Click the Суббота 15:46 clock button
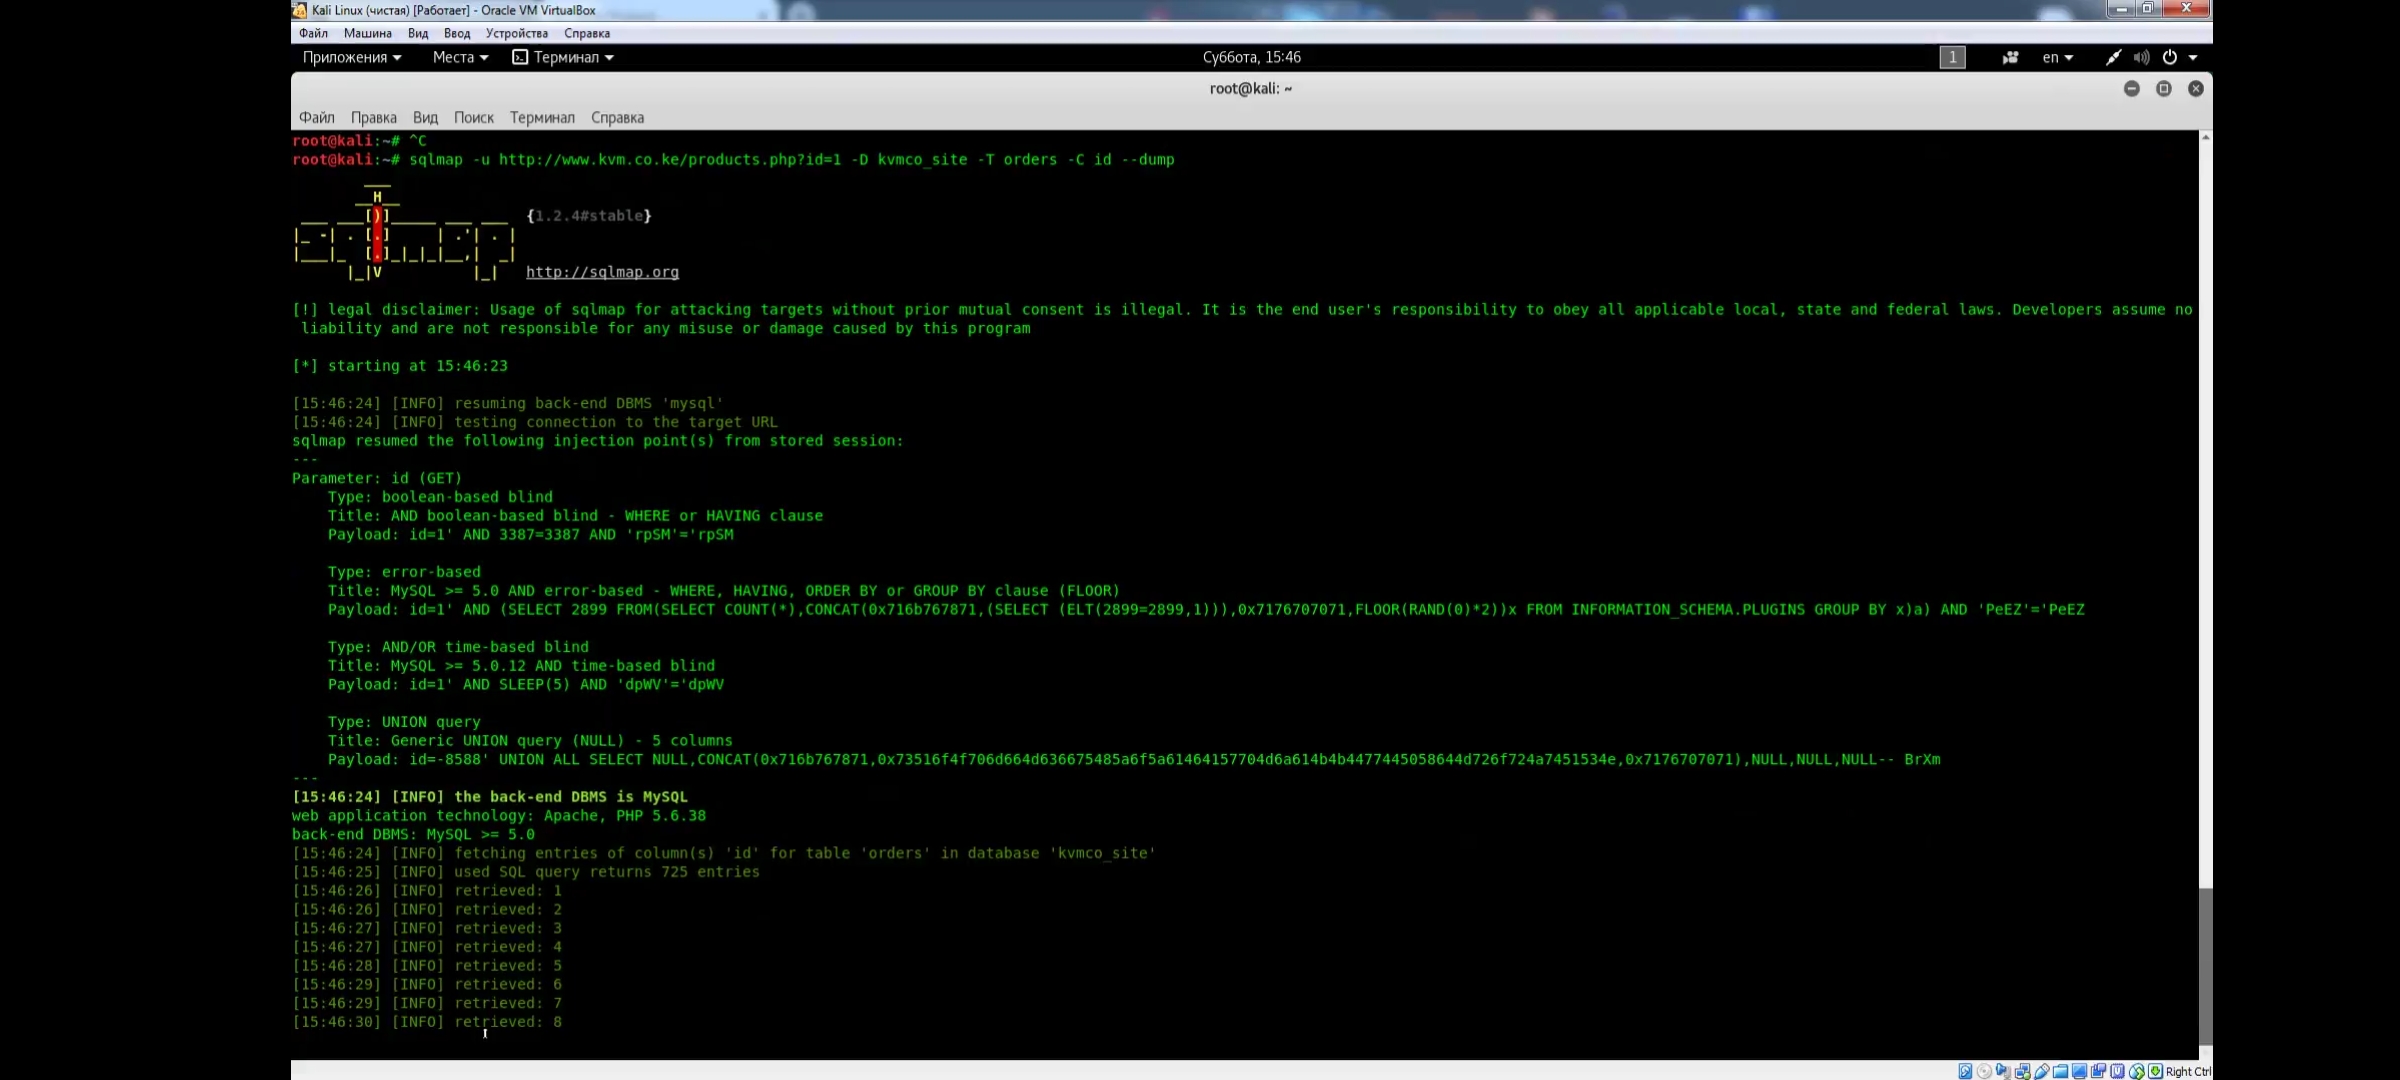This screenshot has width=2400, height=1080. coord(1251,58)
